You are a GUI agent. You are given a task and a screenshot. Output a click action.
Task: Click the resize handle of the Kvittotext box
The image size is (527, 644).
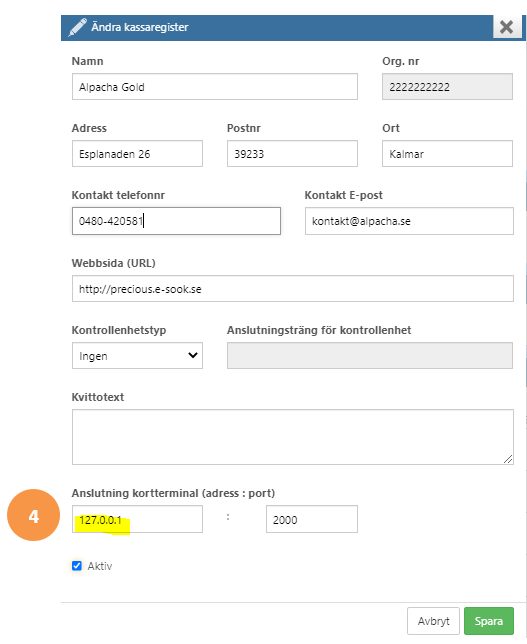508,459
